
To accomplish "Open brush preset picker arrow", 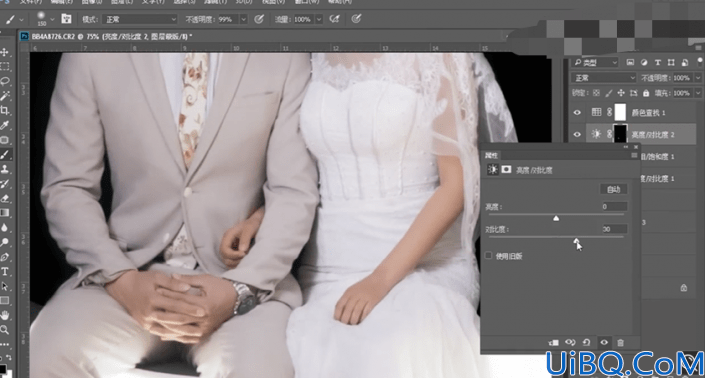I will (x=52, y=19).
